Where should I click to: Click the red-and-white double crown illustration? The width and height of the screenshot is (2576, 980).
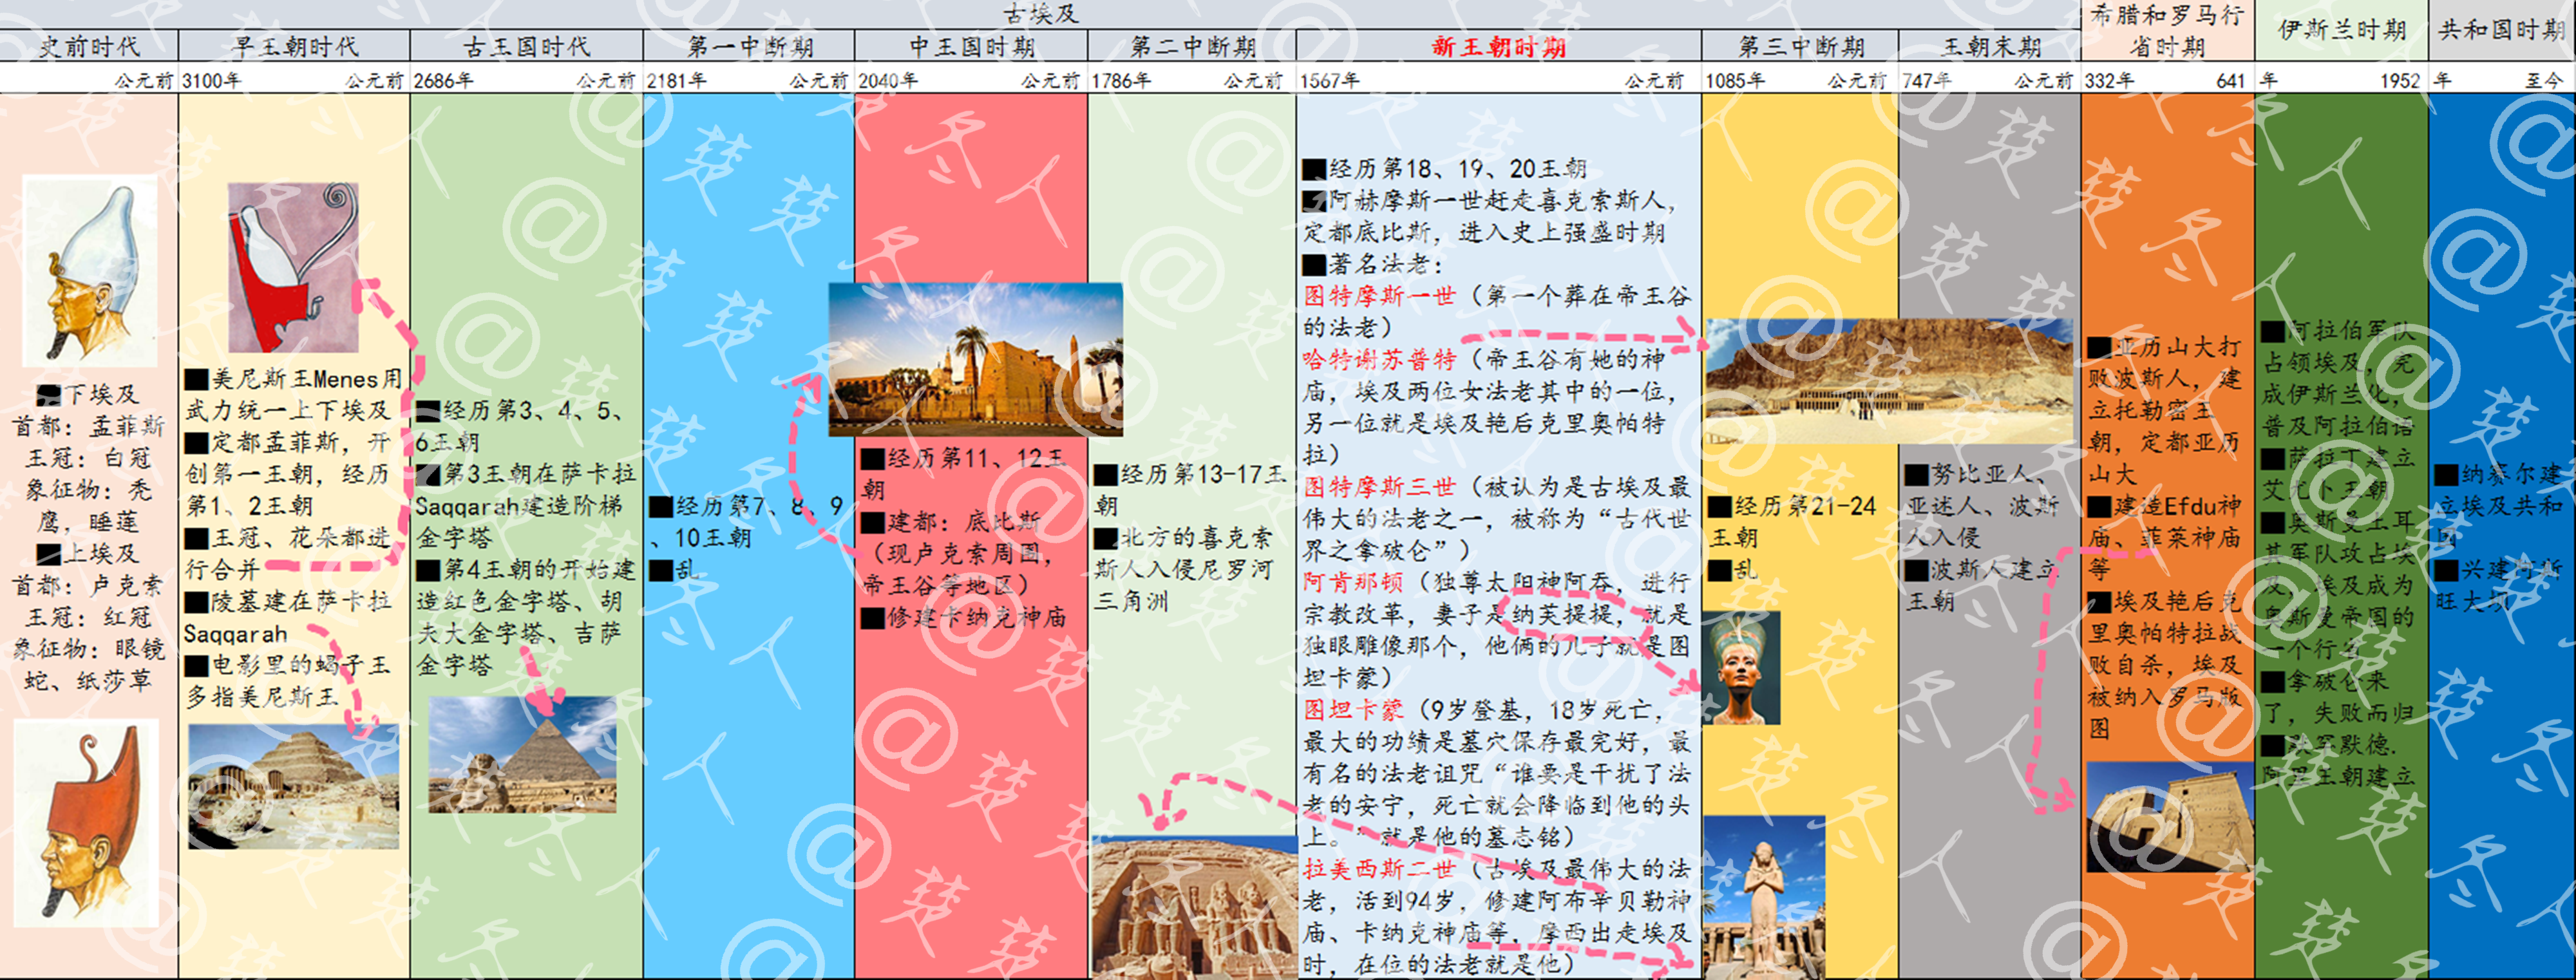[292, 267]
